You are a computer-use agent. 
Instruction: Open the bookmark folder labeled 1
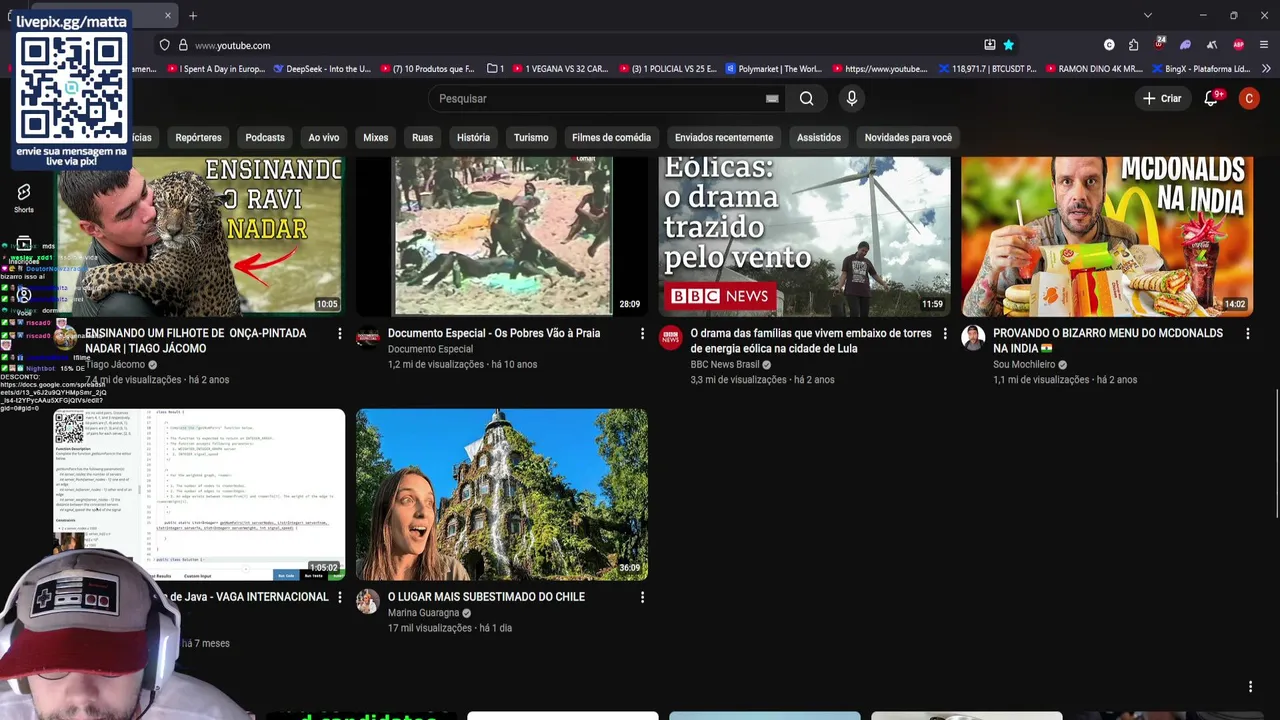point(496,69)
